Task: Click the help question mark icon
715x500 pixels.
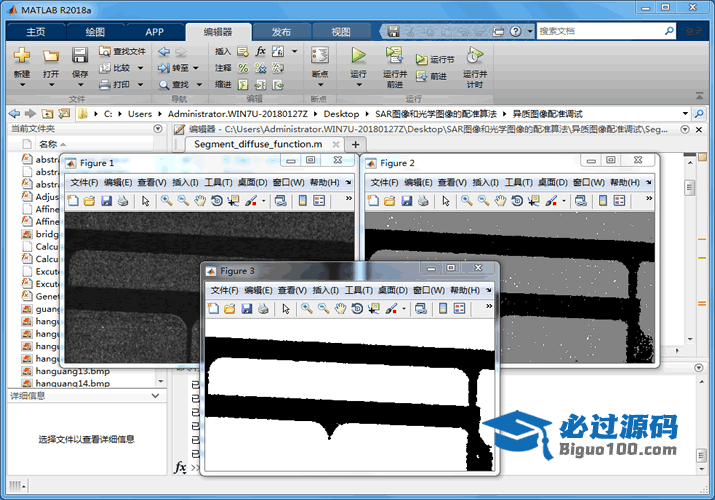Action: pos(515,31)
